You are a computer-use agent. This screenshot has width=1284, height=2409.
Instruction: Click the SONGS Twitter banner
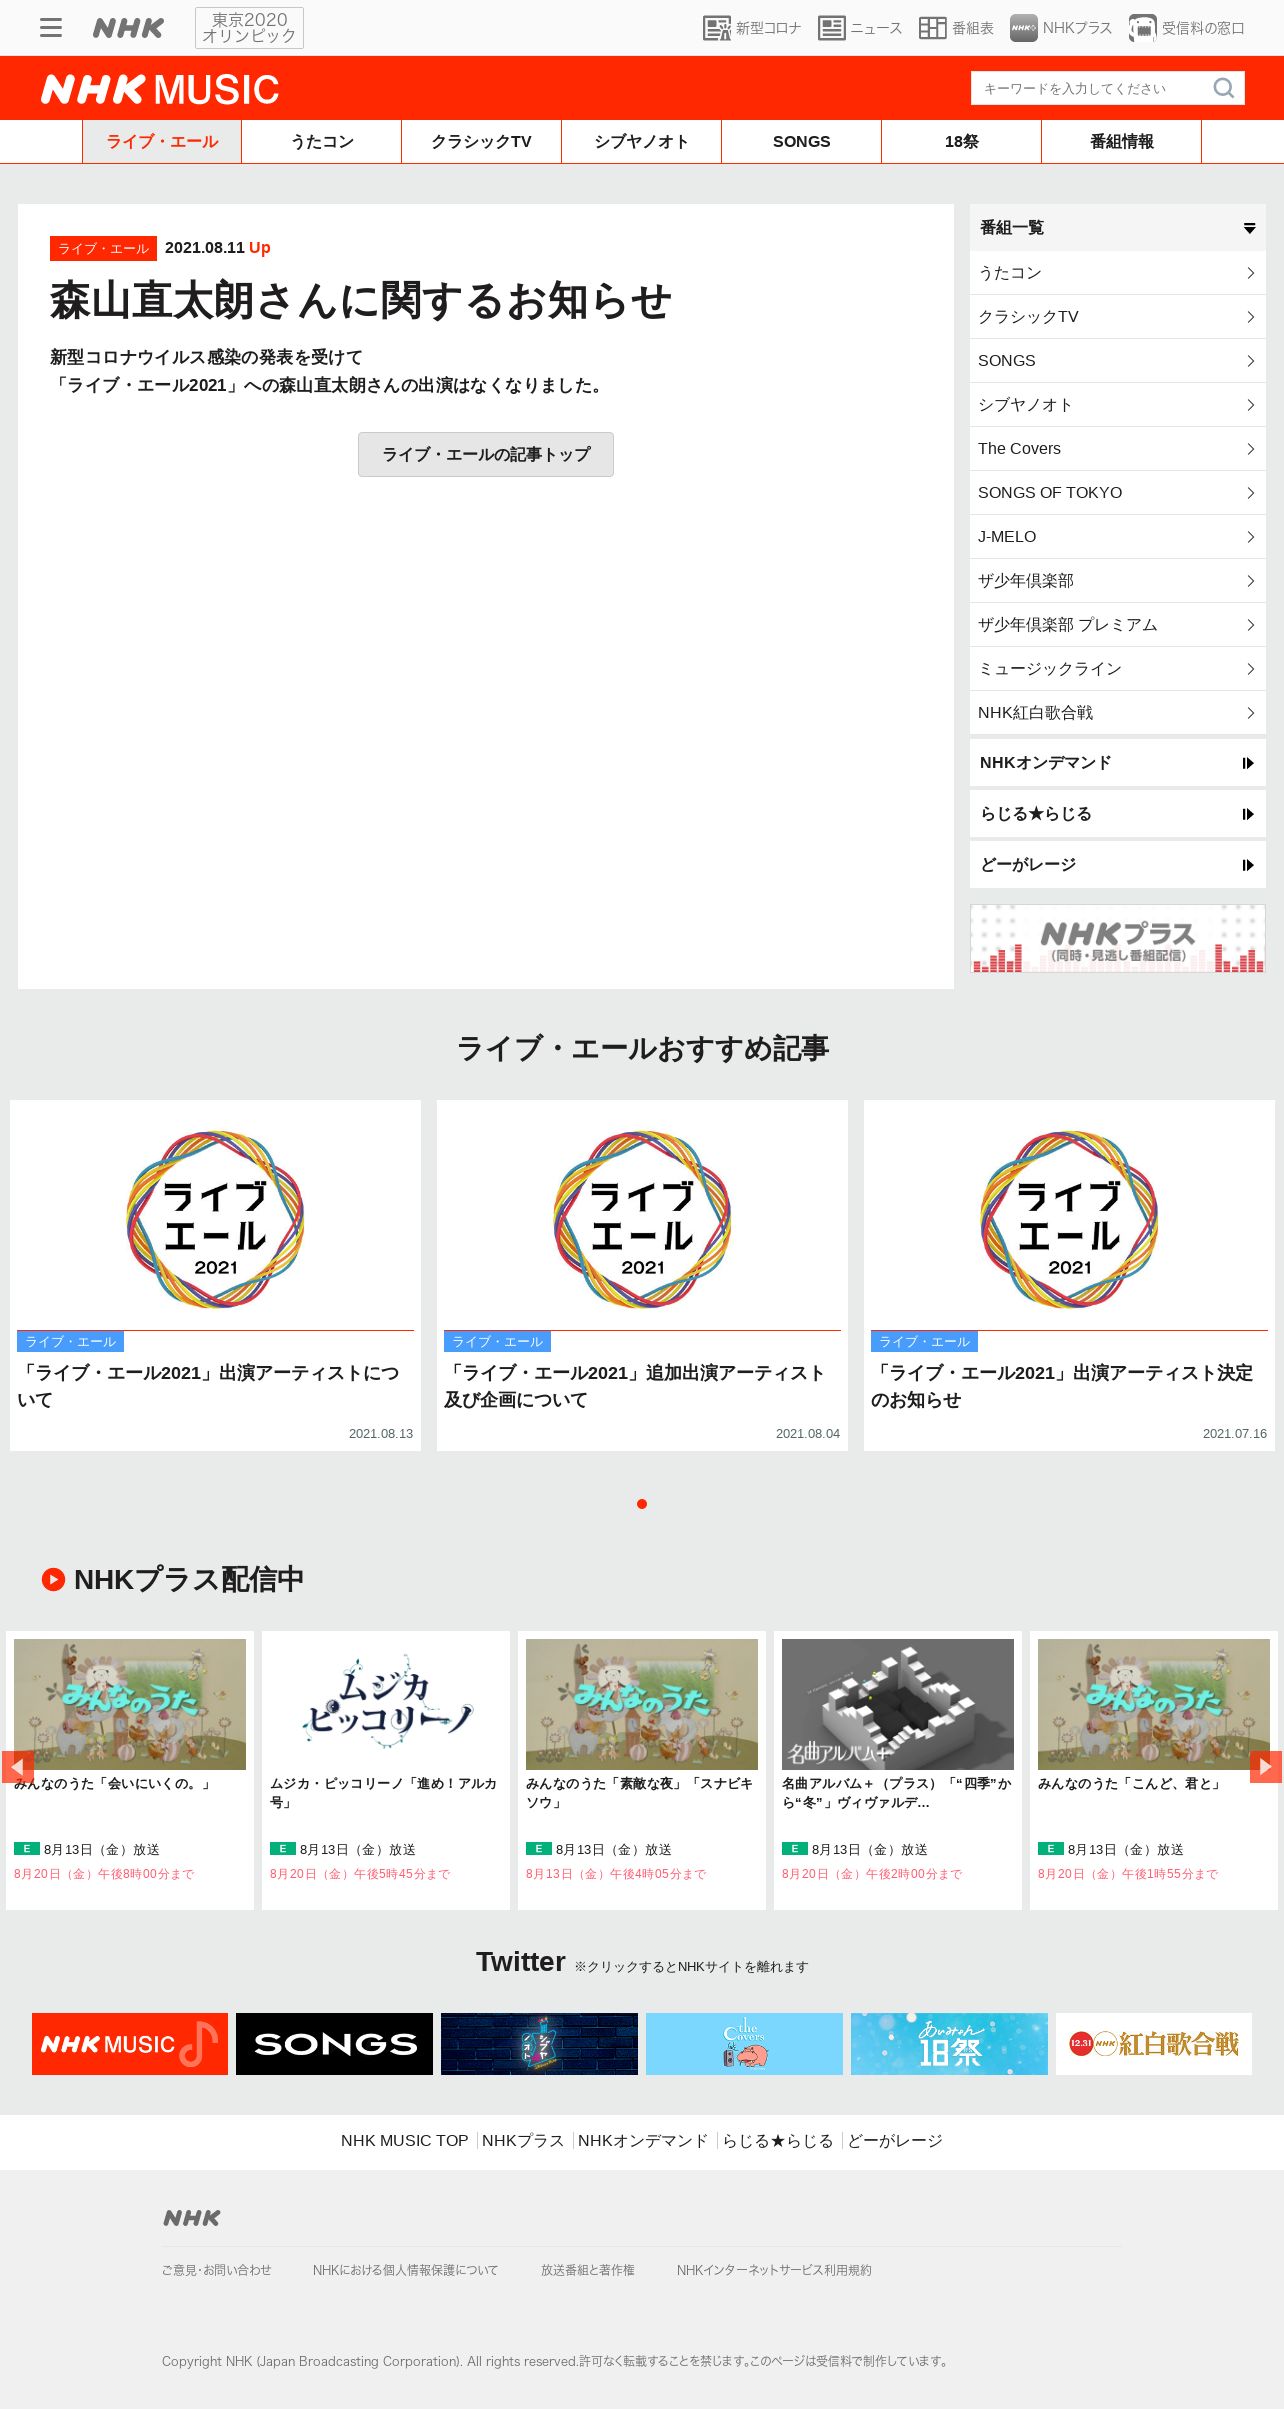335,2044
